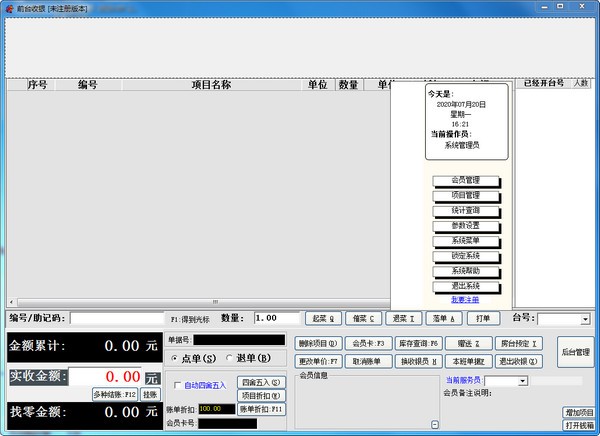Click the 换收银员 button
600x436 pixels.
[418, 361]
